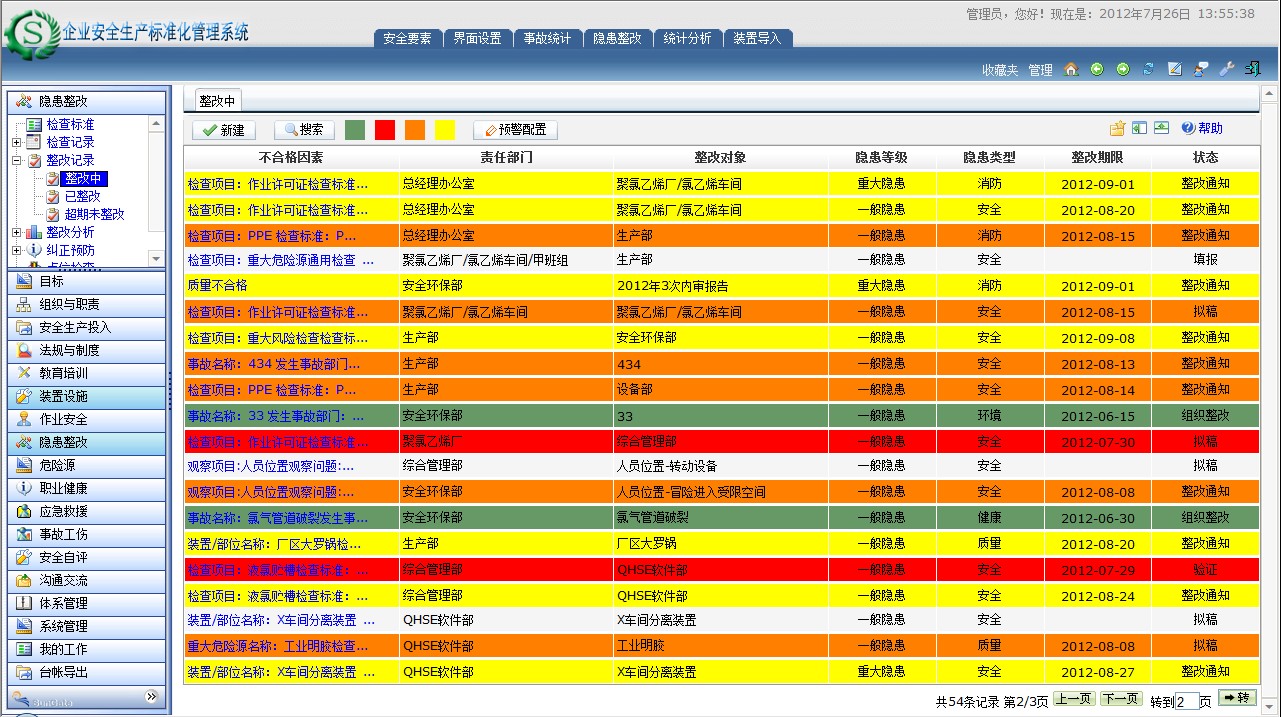Click the green back arrow icon
The height and width of the screenshot is (717, 1281).
coord(1097,69)
